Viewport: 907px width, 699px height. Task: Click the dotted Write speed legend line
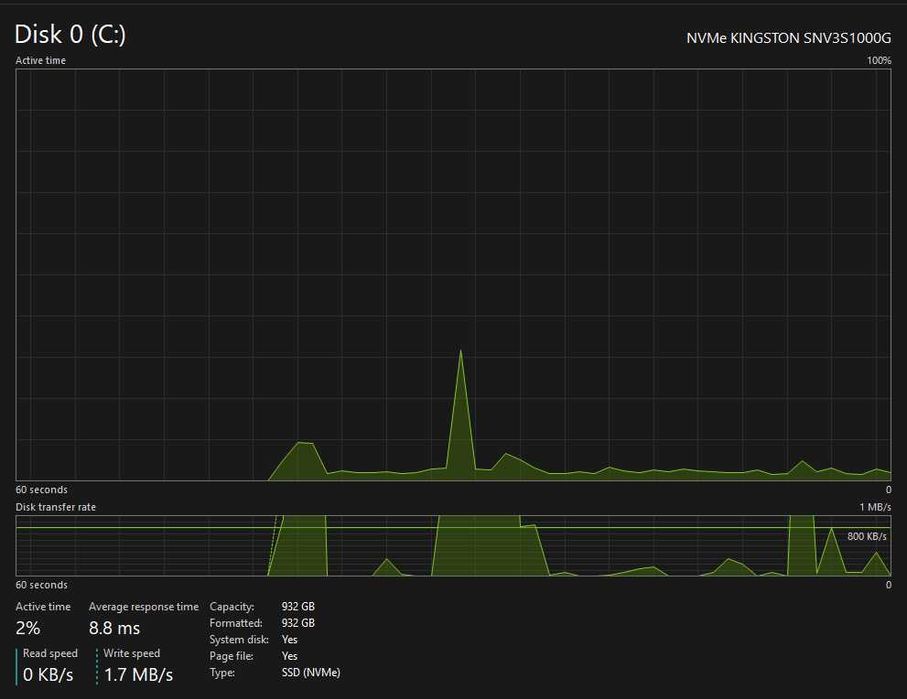97,667
